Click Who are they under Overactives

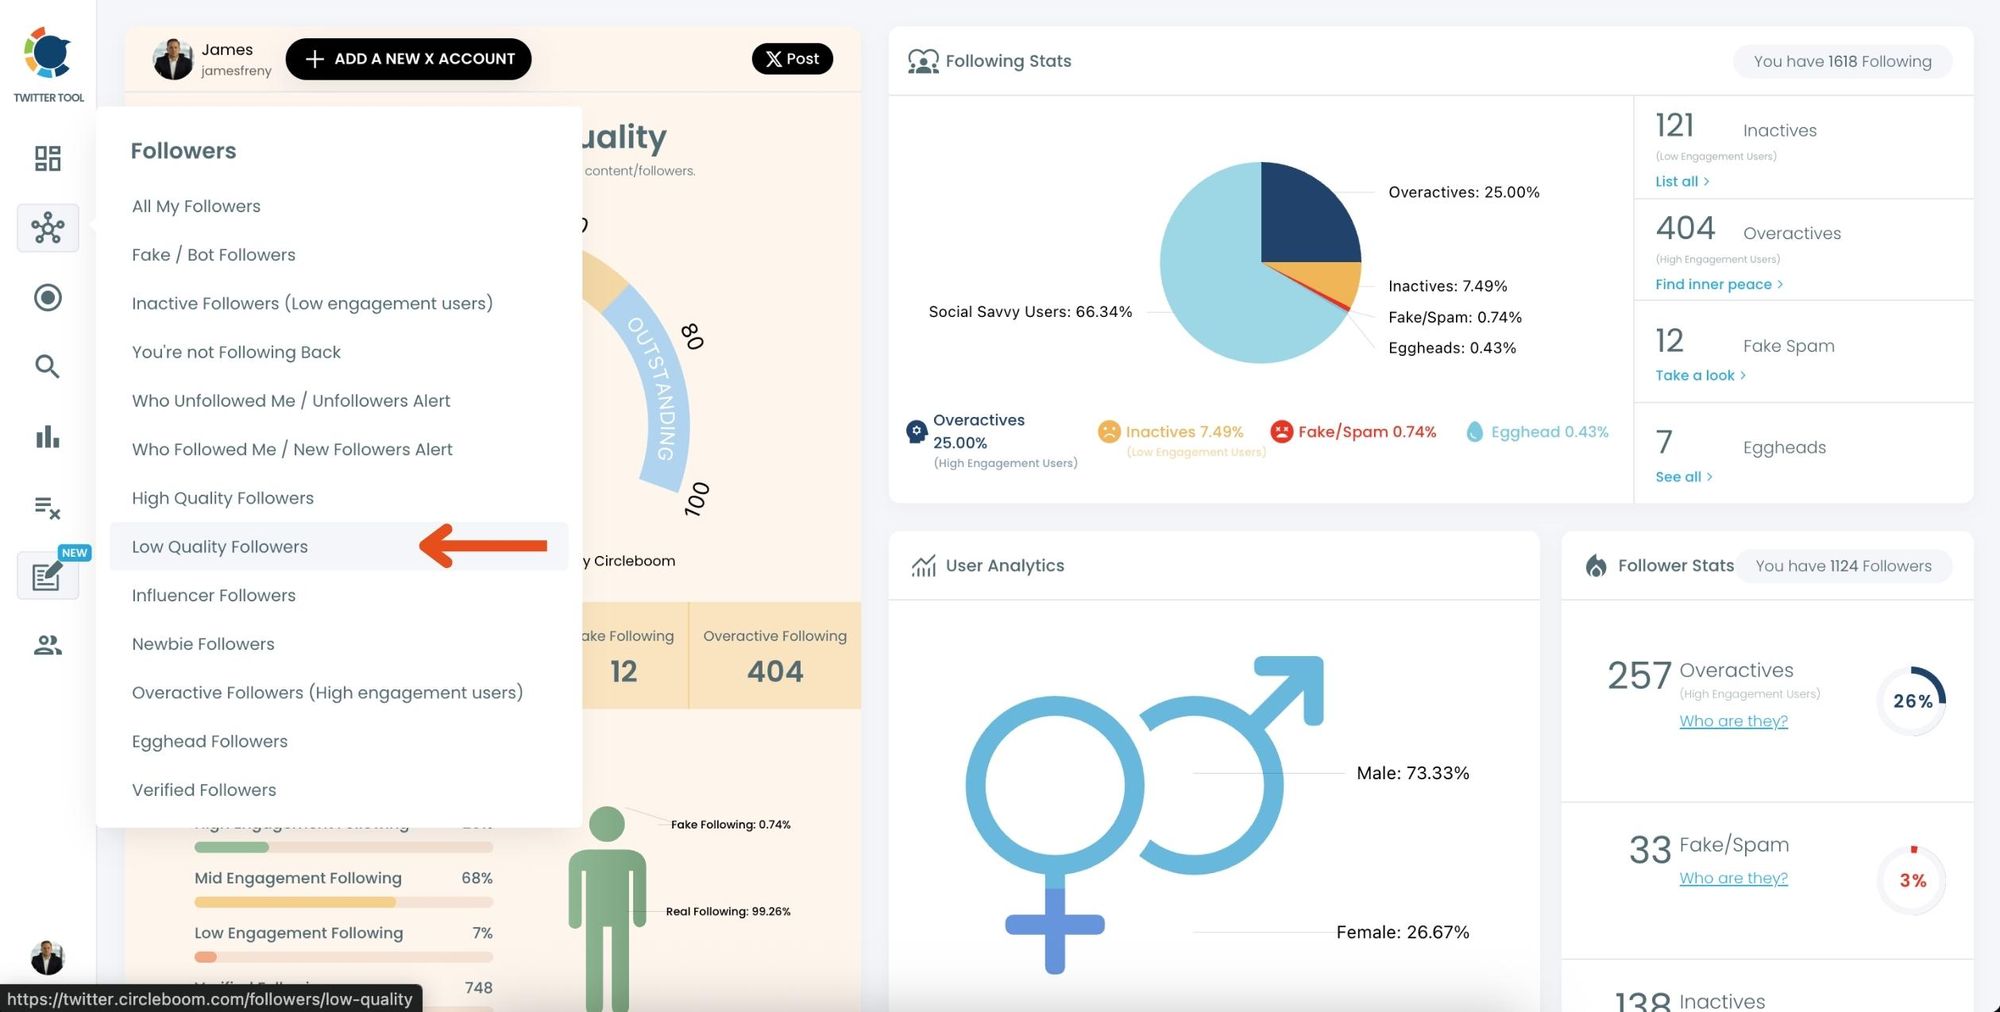click(1733, 721)
